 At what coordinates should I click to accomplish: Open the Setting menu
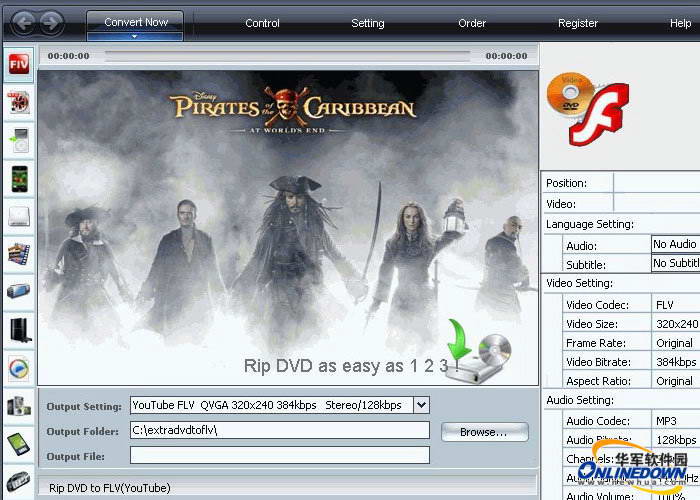pyautogui.click(x=368, y=23)
